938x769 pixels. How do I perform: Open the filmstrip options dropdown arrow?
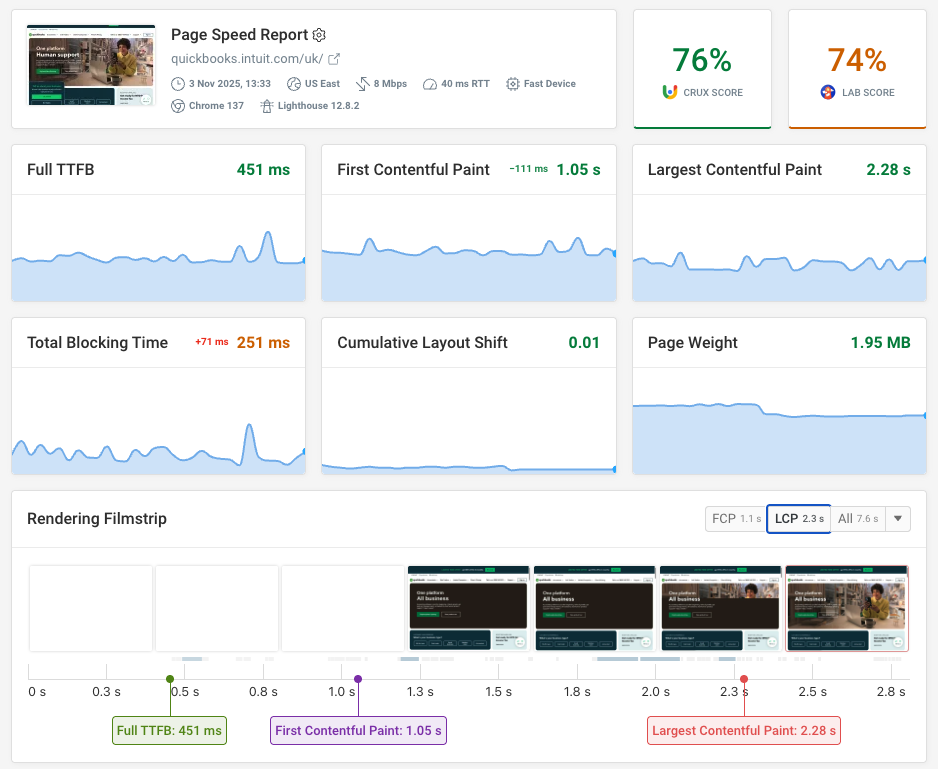[x=898, y=518]
